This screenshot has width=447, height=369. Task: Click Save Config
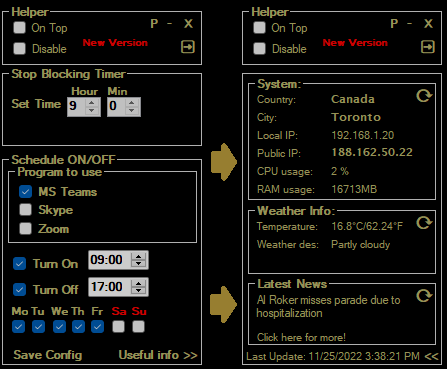48,355
